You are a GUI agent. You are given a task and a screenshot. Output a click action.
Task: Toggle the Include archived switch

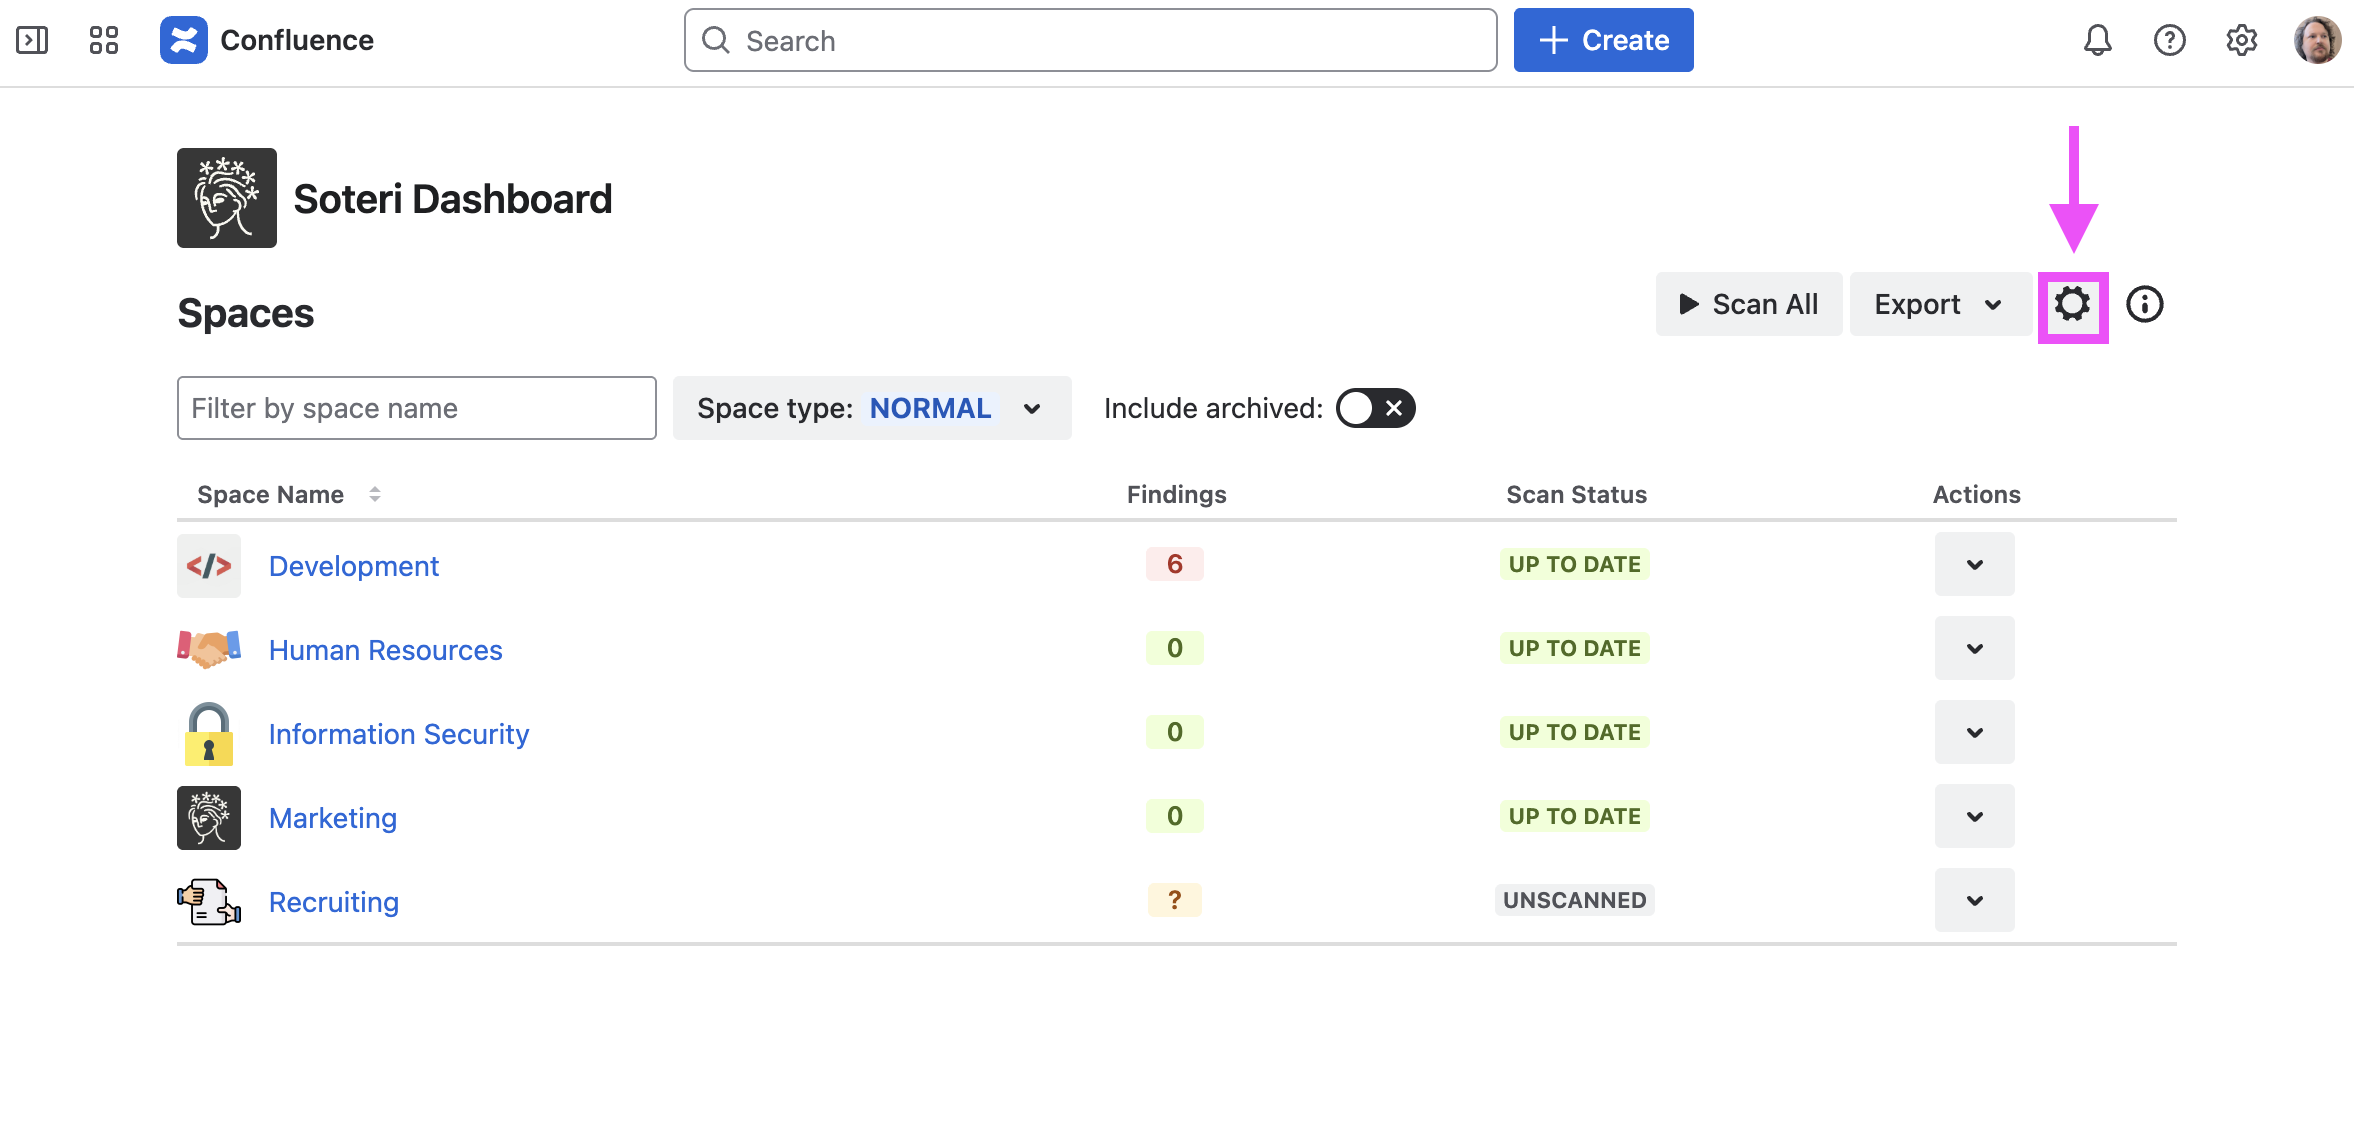[x=1375, y=408]
